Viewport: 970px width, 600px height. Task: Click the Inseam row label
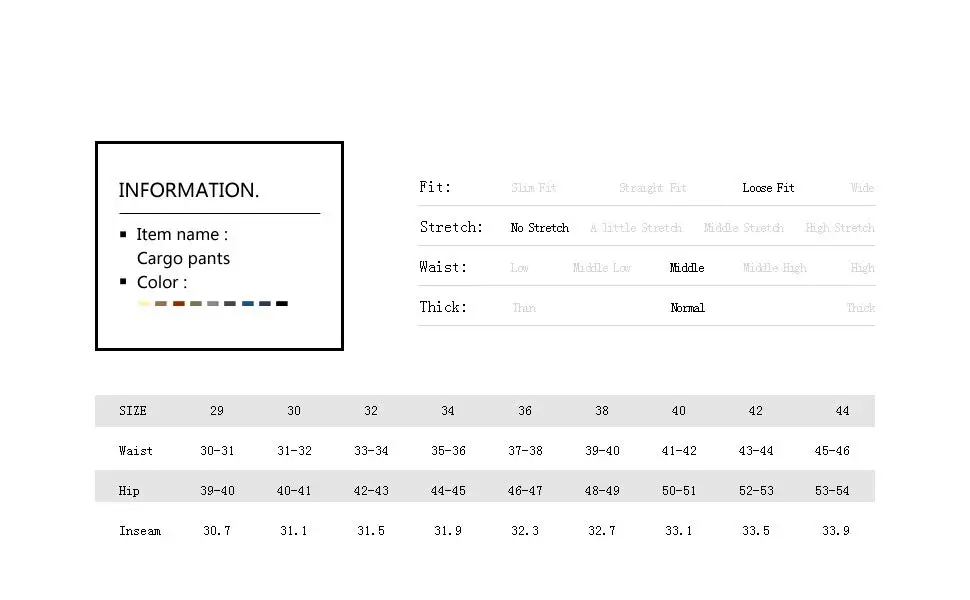coord(140,531)
